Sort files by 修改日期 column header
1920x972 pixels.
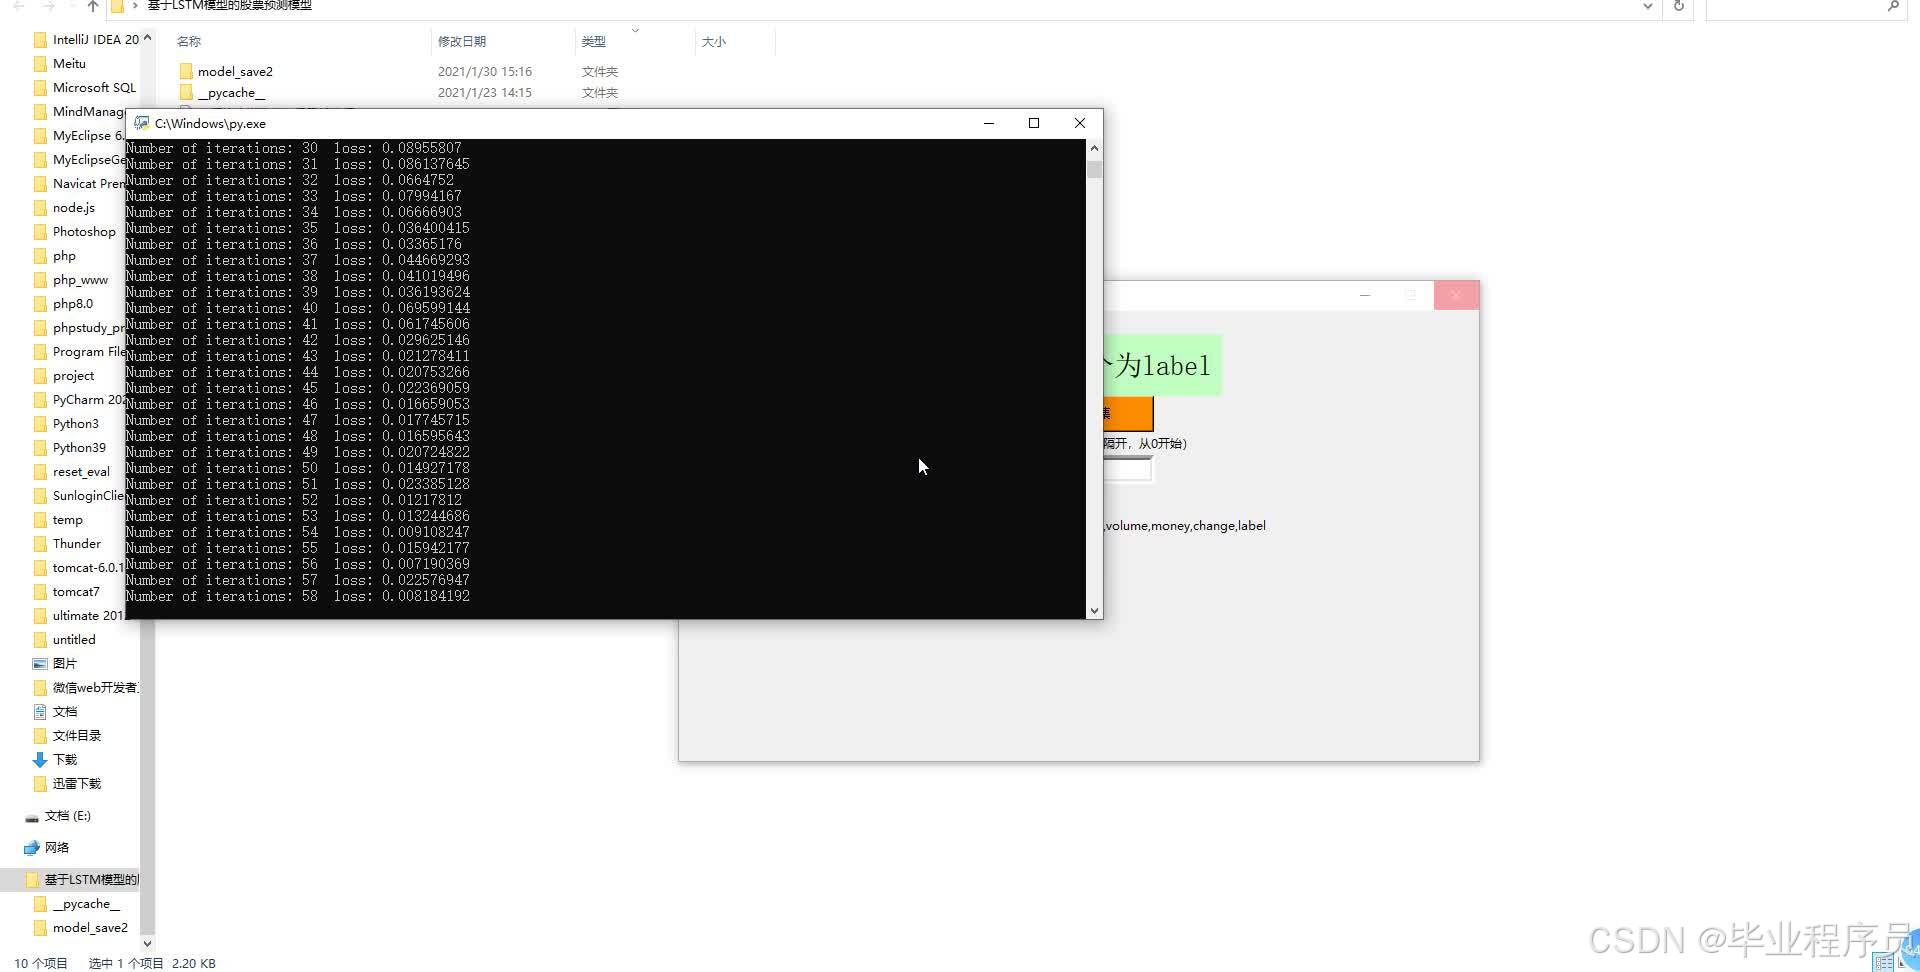462,41
